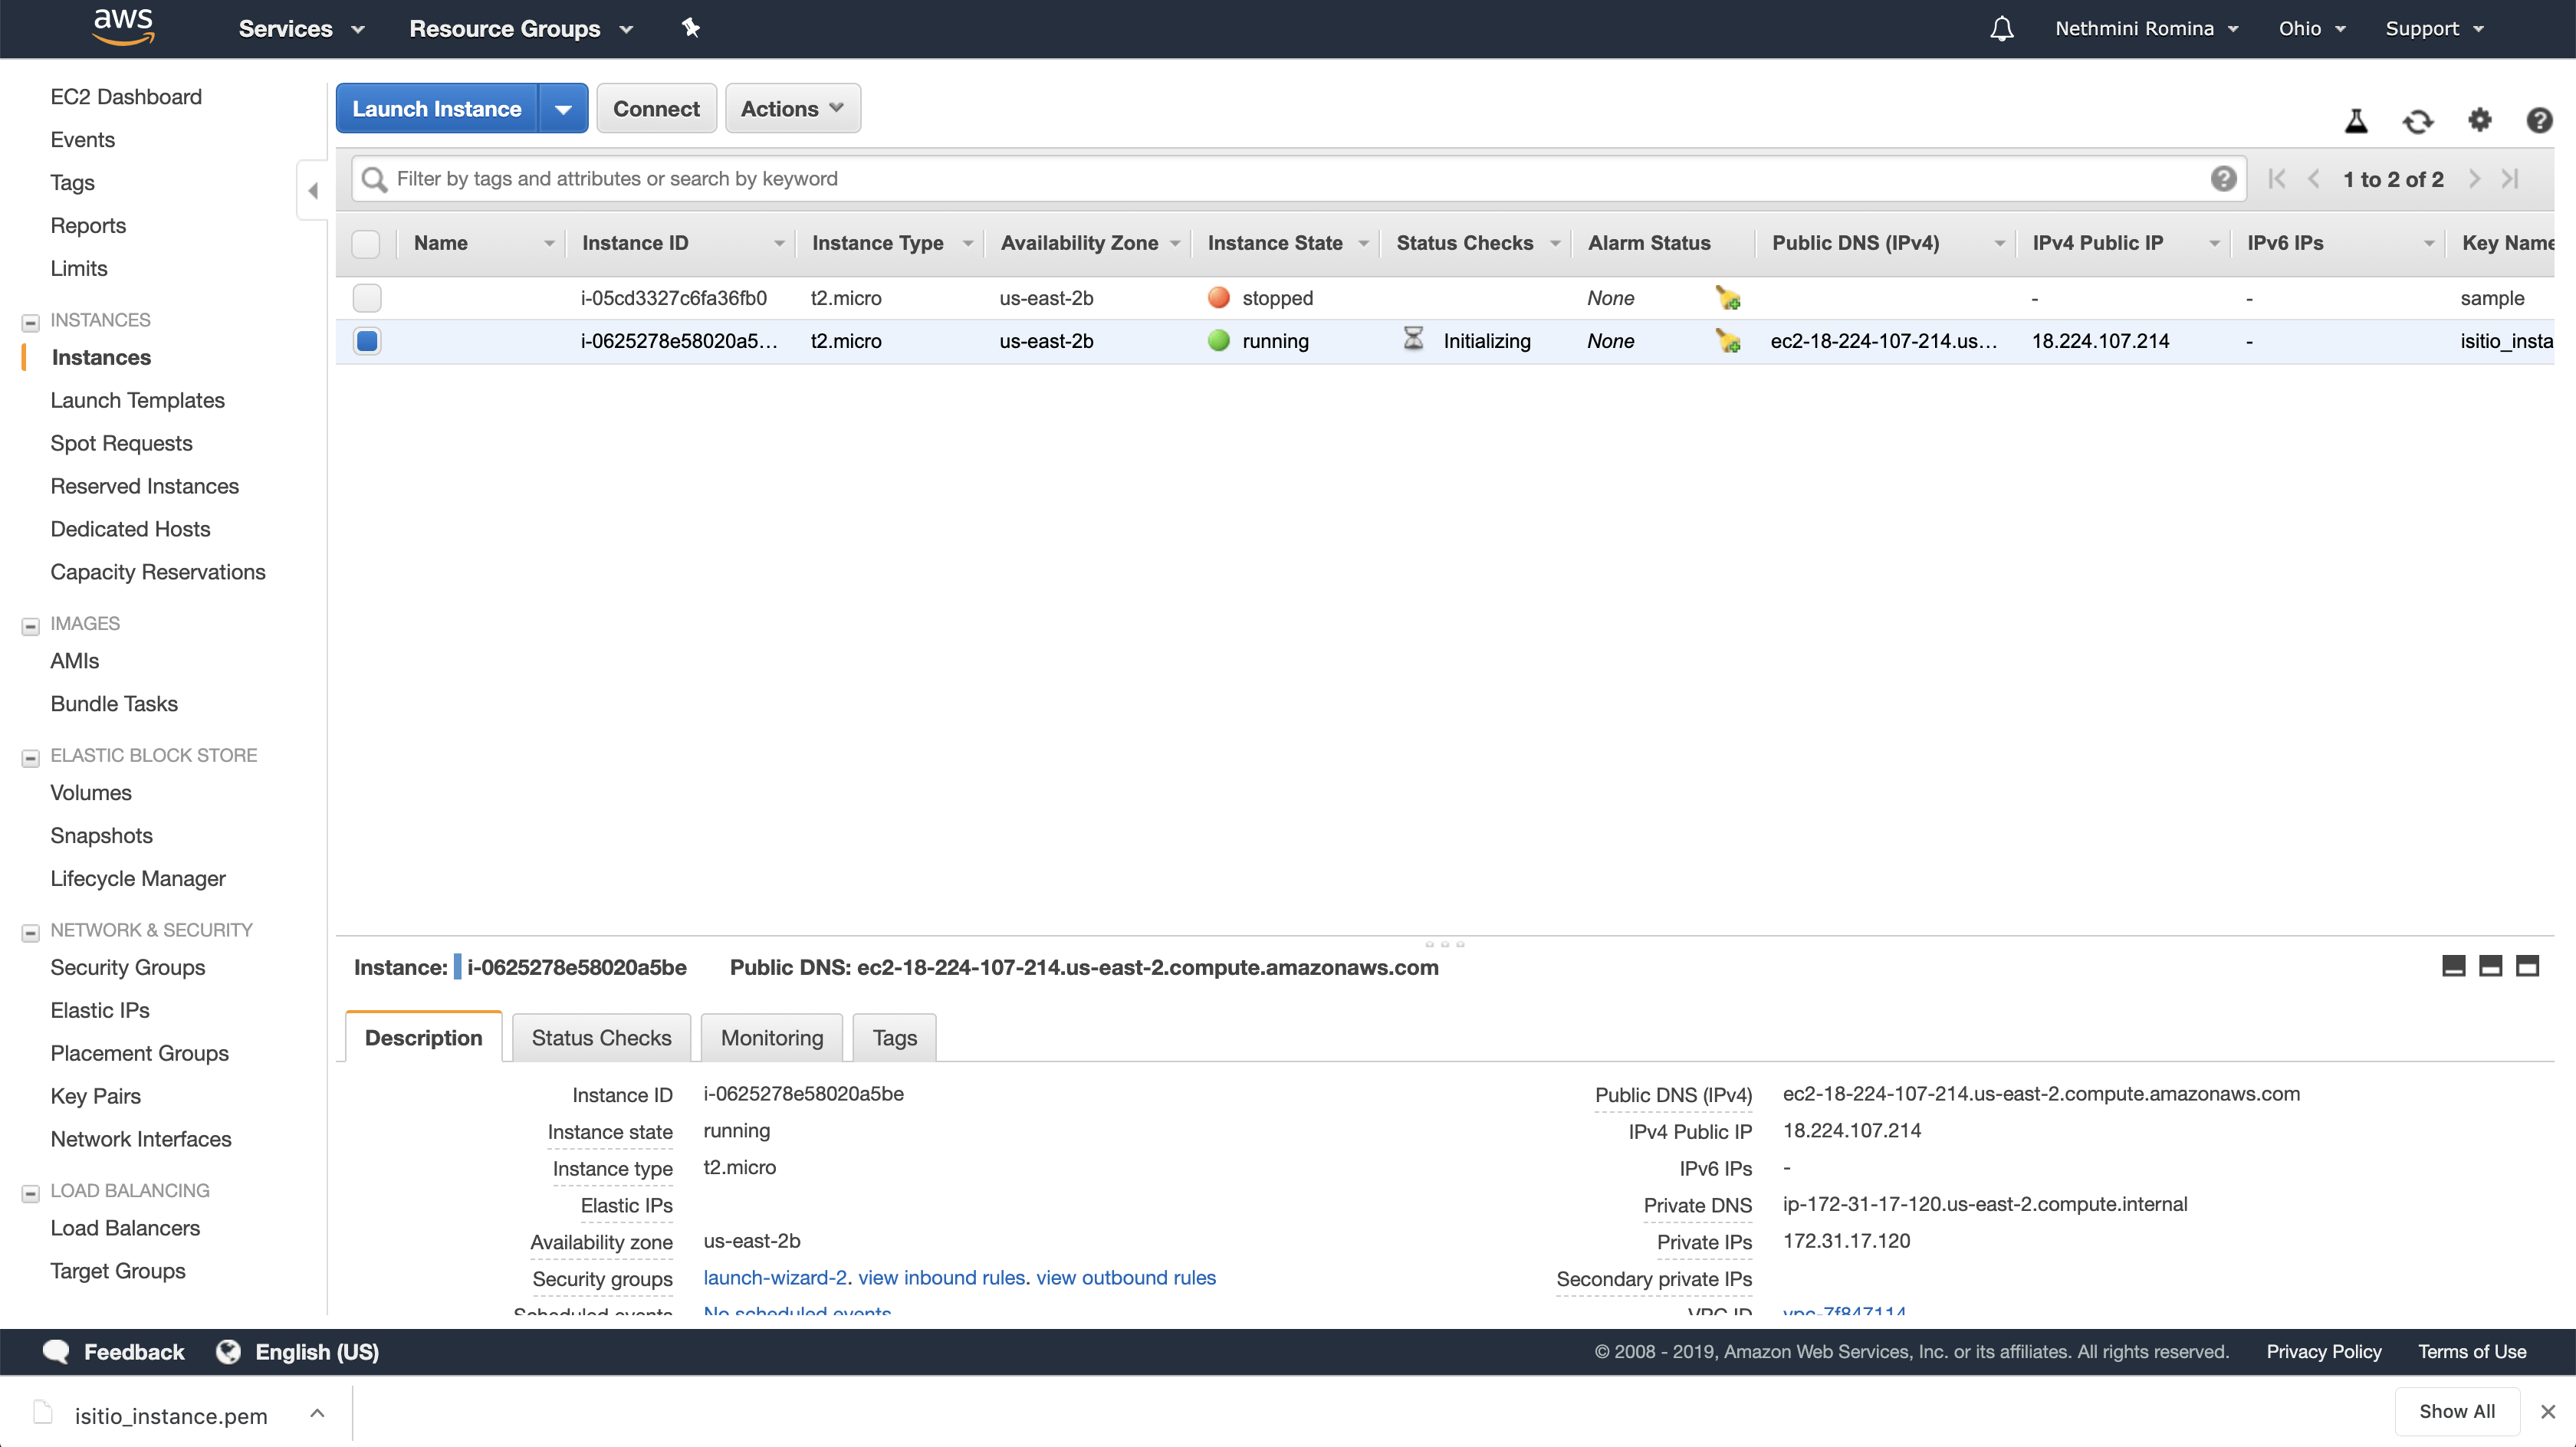Click Show All downloads button
2576x1447 pixels.
coord(2456,1410)
